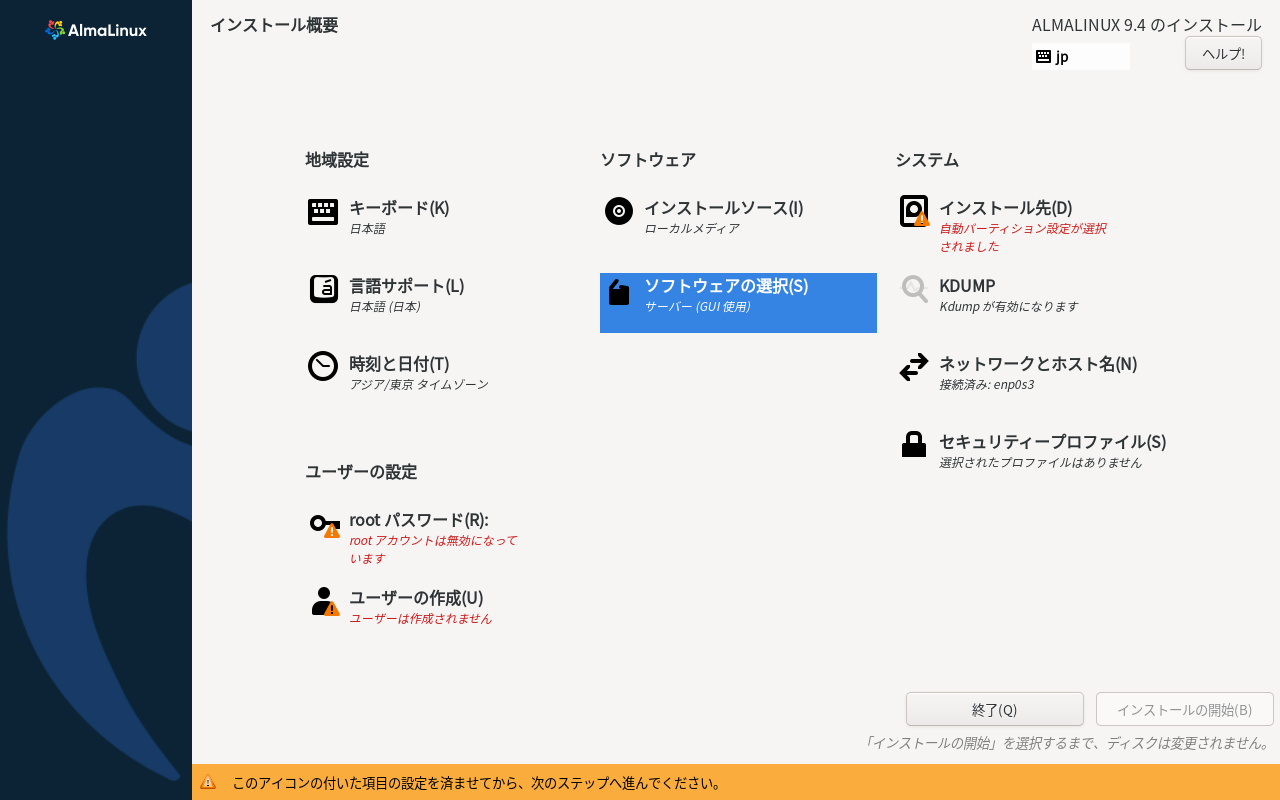Click the jp keyboard layout indicator

(1081, 56)
